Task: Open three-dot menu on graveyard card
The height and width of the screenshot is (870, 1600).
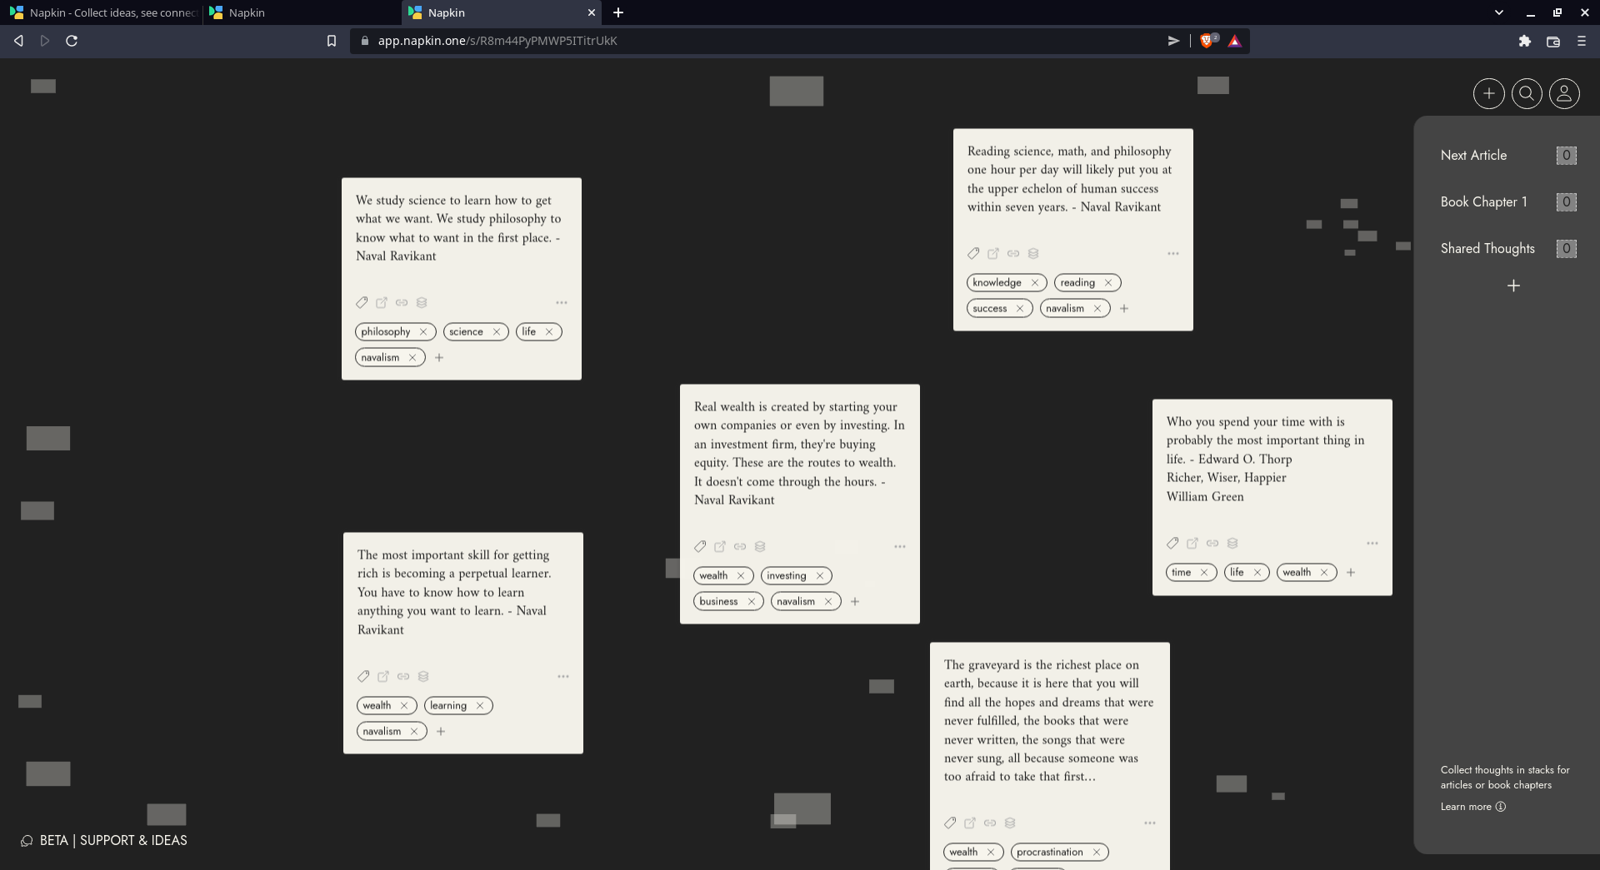Action: (1150, 823)
